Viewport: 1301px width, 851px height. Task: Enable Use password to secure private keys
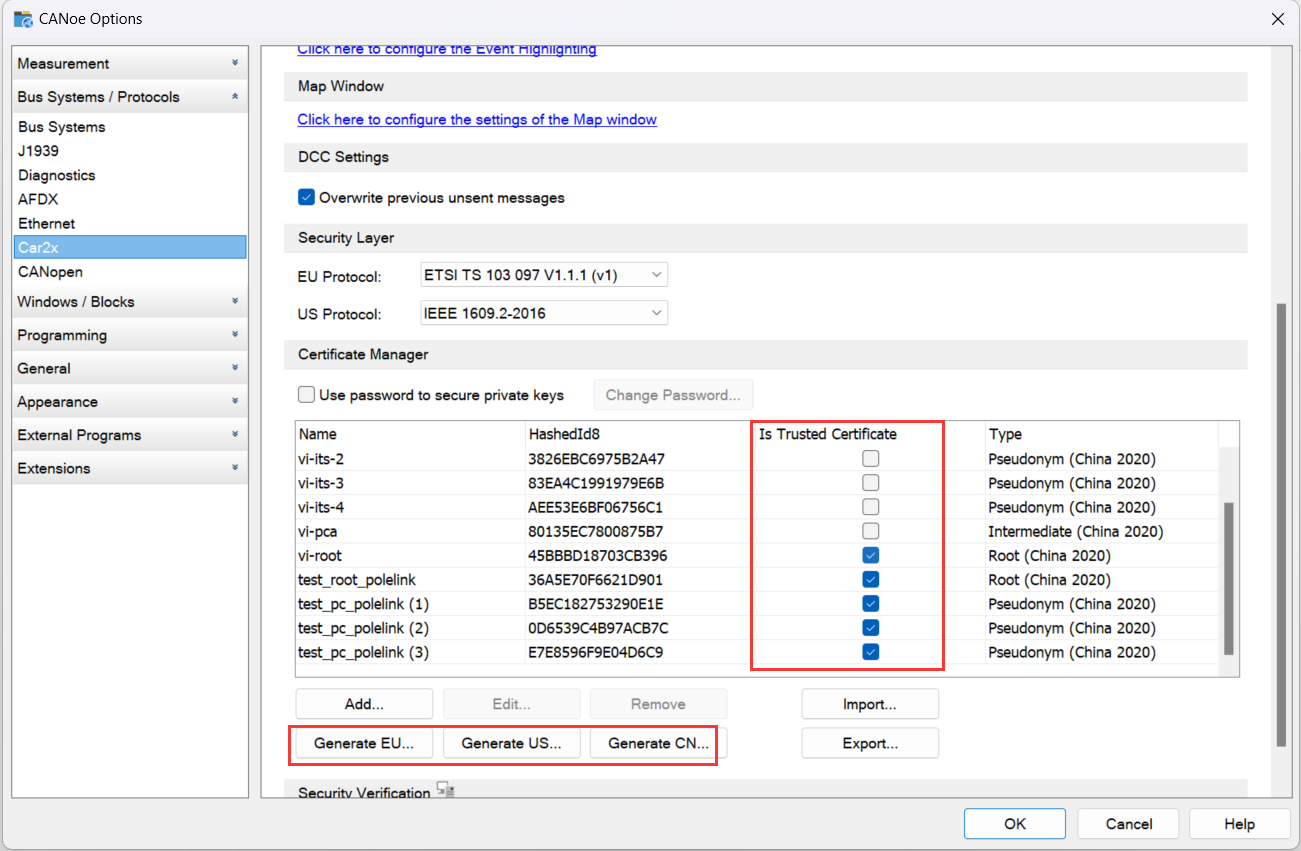click(x=307, y=395)
